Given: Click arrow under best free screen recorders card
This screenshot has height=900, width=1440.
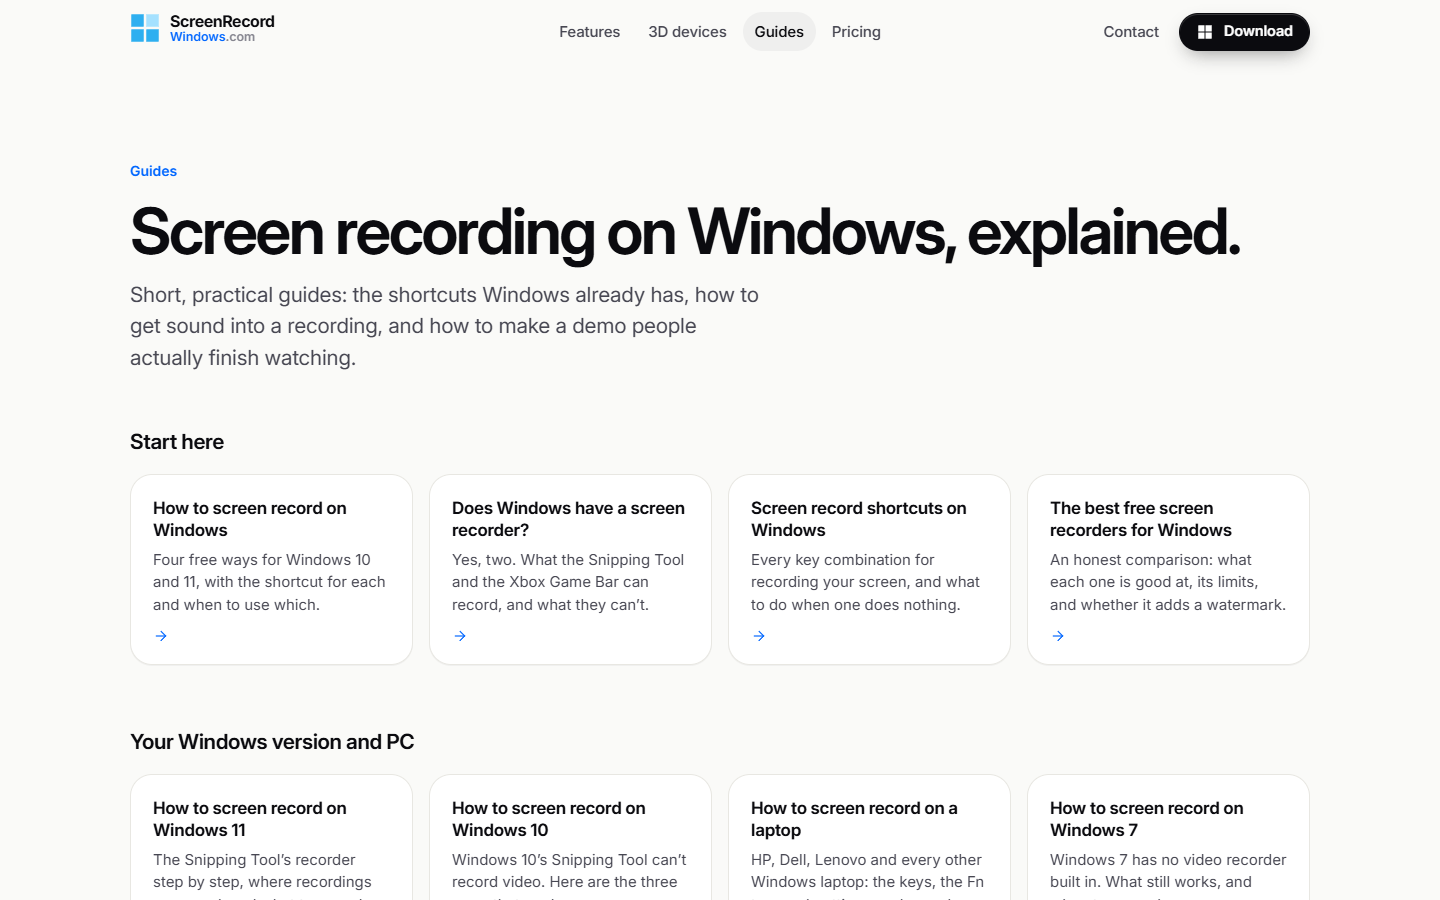Looking at the screenshot, I should point(1058,636).
